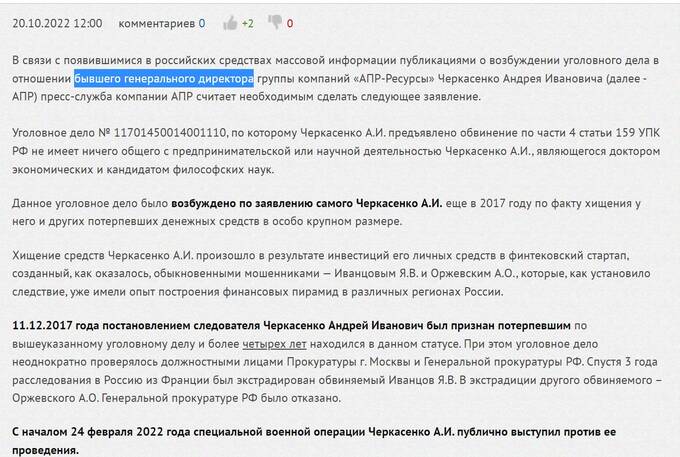Click the thumbs down dislike icon
Viewport: 680px width, 457px height.
tap(275, 22)
